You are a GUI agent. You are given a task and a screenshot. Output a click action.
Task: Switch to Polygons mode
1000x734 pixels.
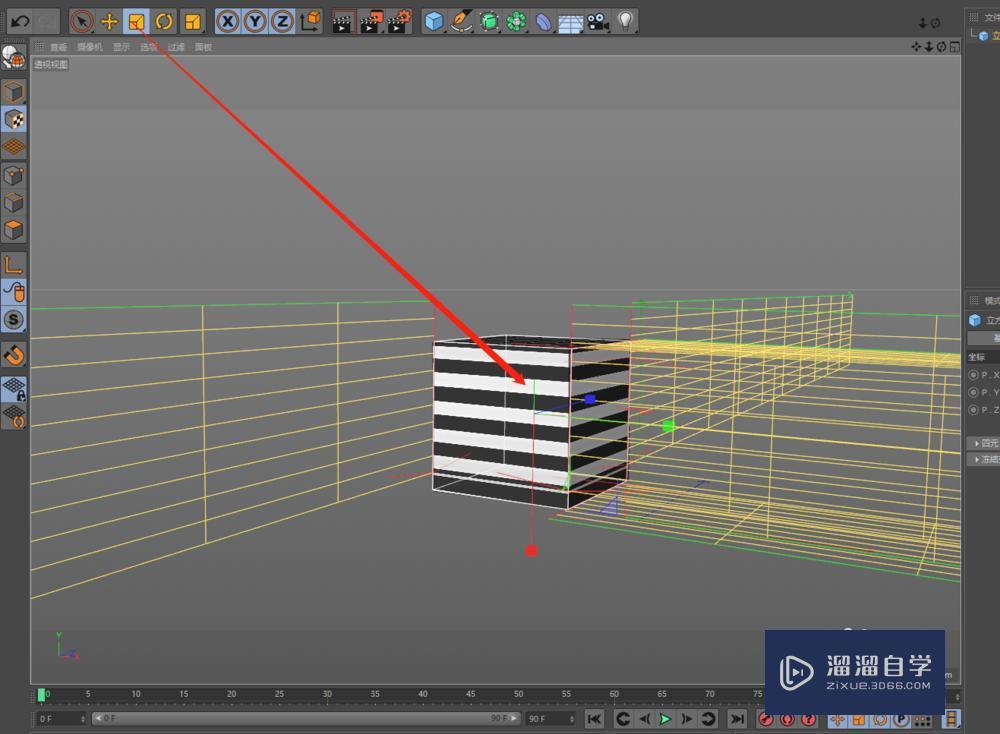(x=13, y=230)
